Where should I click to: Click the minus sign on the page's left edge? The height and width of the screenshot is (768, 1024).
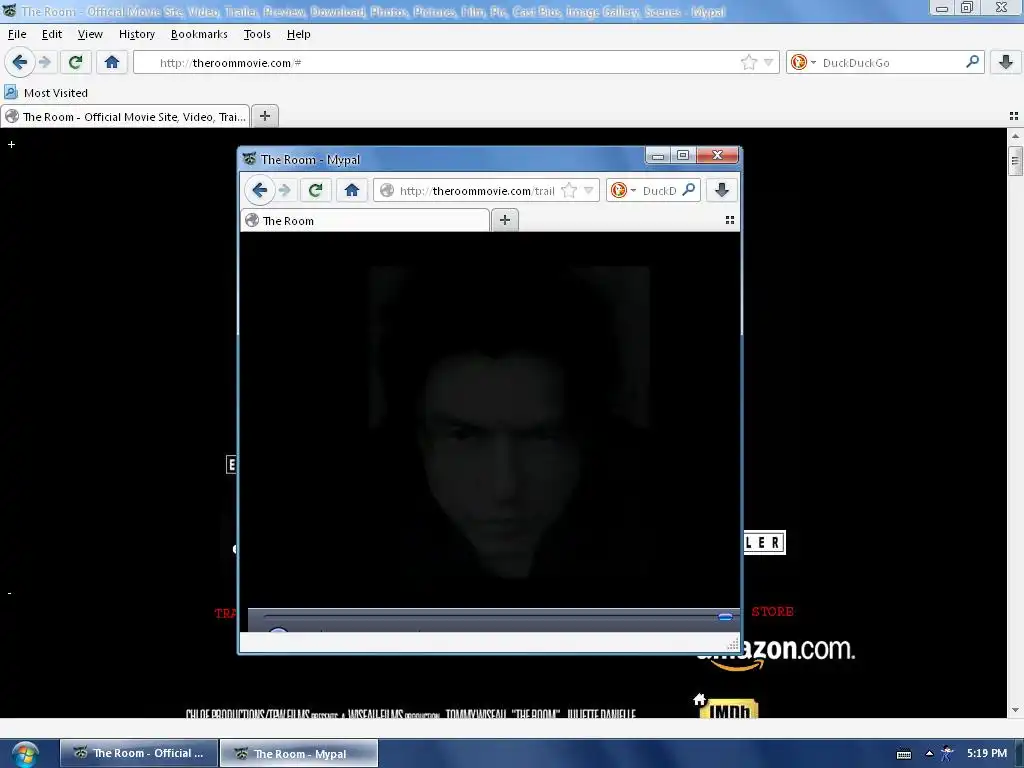tap(9, 594)
